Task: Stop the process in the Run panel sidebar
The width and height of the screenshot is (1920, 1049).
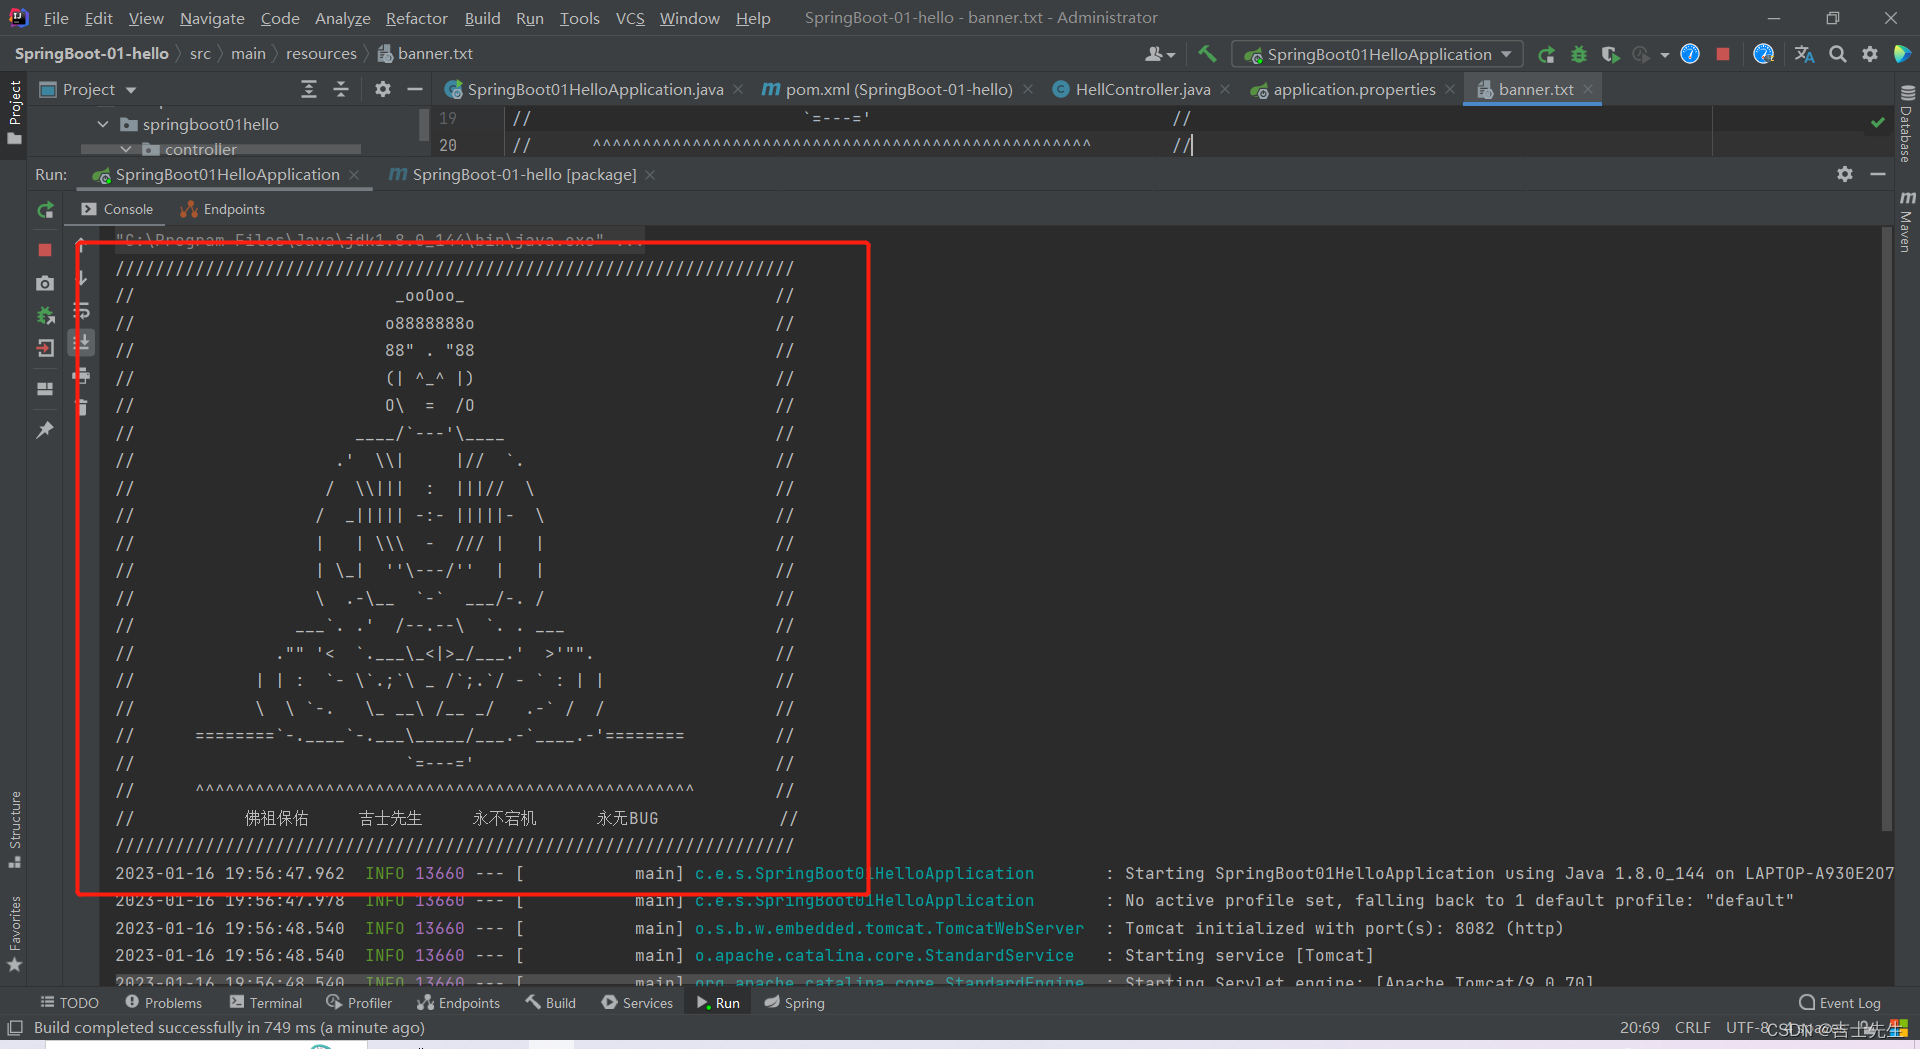Action: click(x=45, y=250)
